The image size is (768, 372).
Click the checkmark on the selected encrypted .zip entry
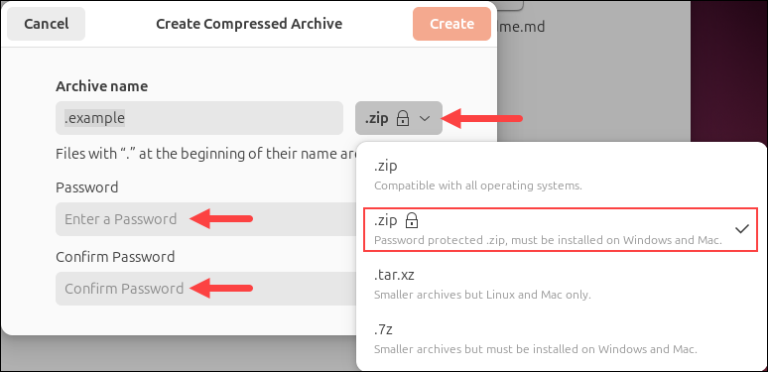(743, 229)
